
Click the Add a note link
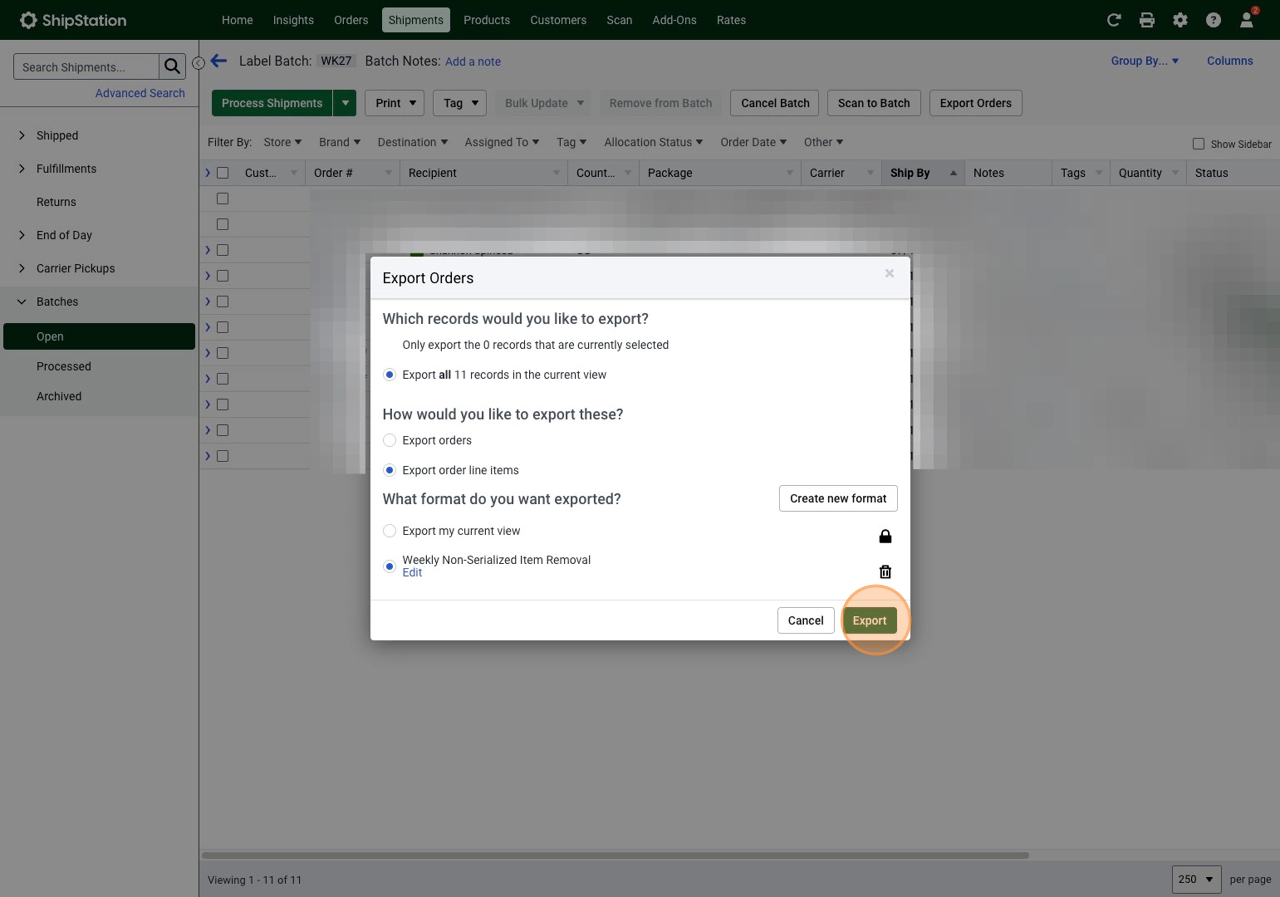tap(473, 62)
